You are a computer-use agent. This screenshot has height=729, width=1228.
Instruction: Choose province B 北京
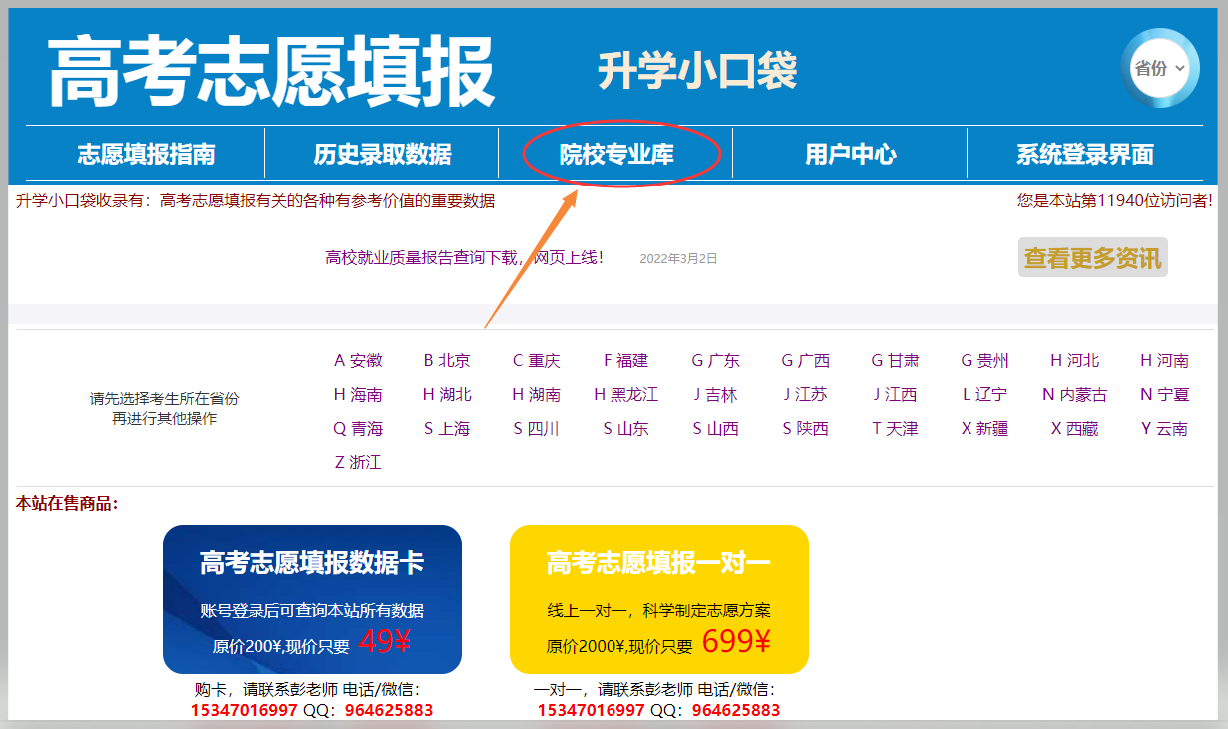click(x=447, y=361)
